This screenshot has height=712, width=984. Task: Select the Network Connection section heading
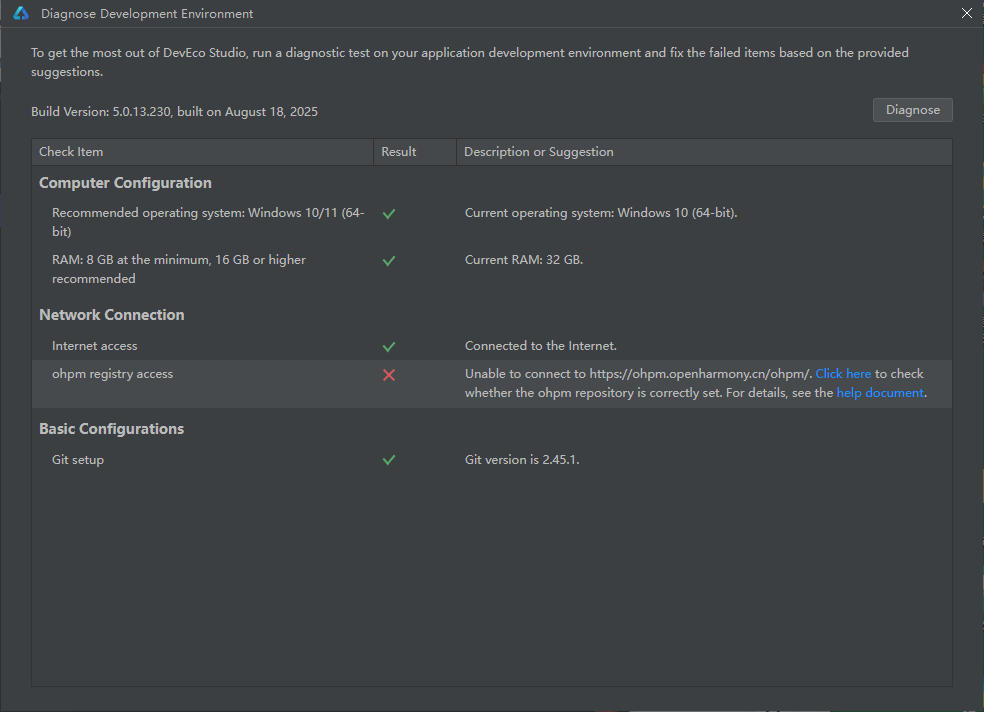tap(112, 315)
